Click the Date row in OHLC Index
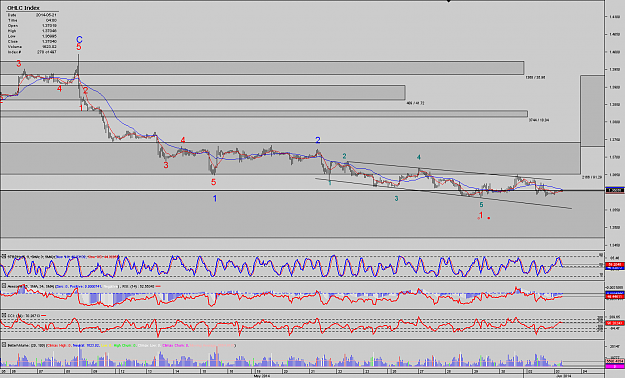 click(33, 15)
